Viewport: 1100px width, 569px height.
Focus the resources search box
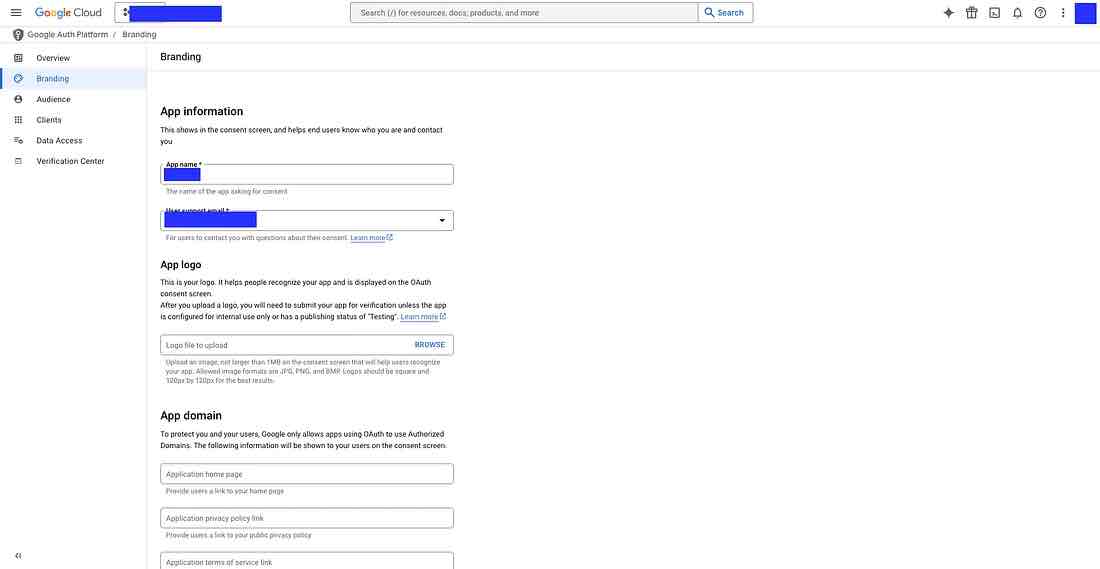click(x=523, y=13)
